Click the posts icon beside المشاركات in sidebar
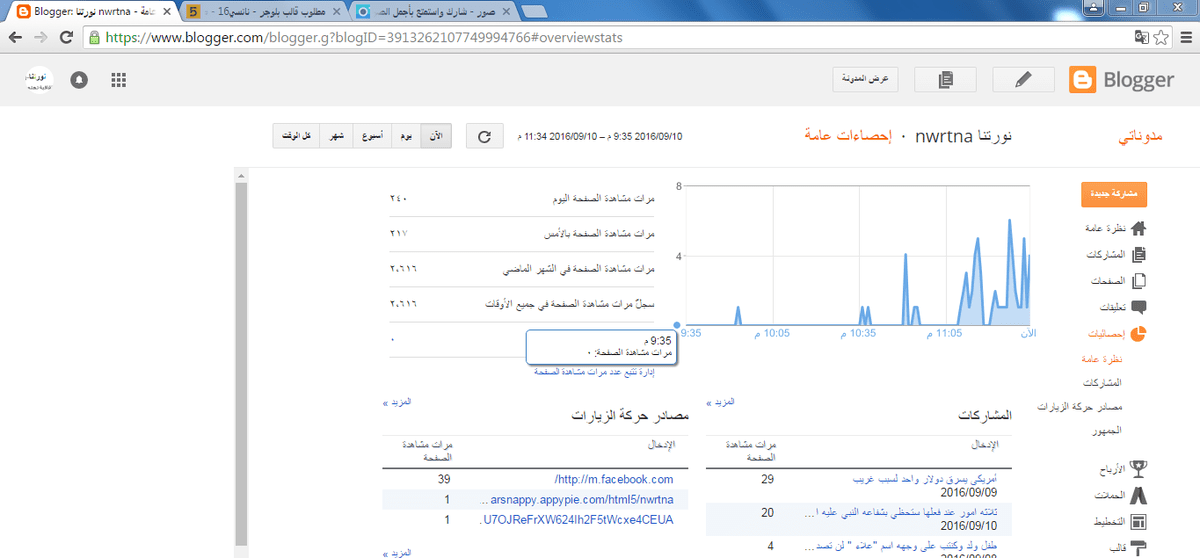 [x=1138, y=255]
